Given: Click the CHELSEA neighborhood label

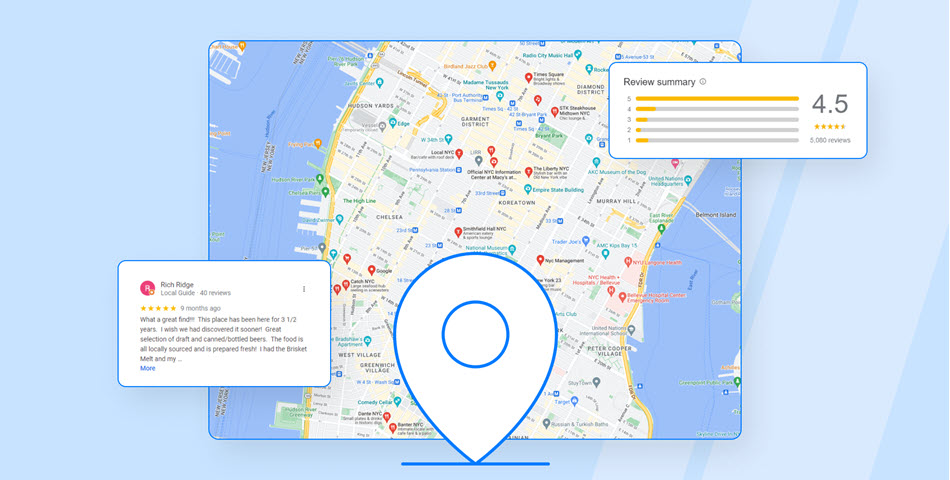Looking at the screenshot, I should point(389,217).
